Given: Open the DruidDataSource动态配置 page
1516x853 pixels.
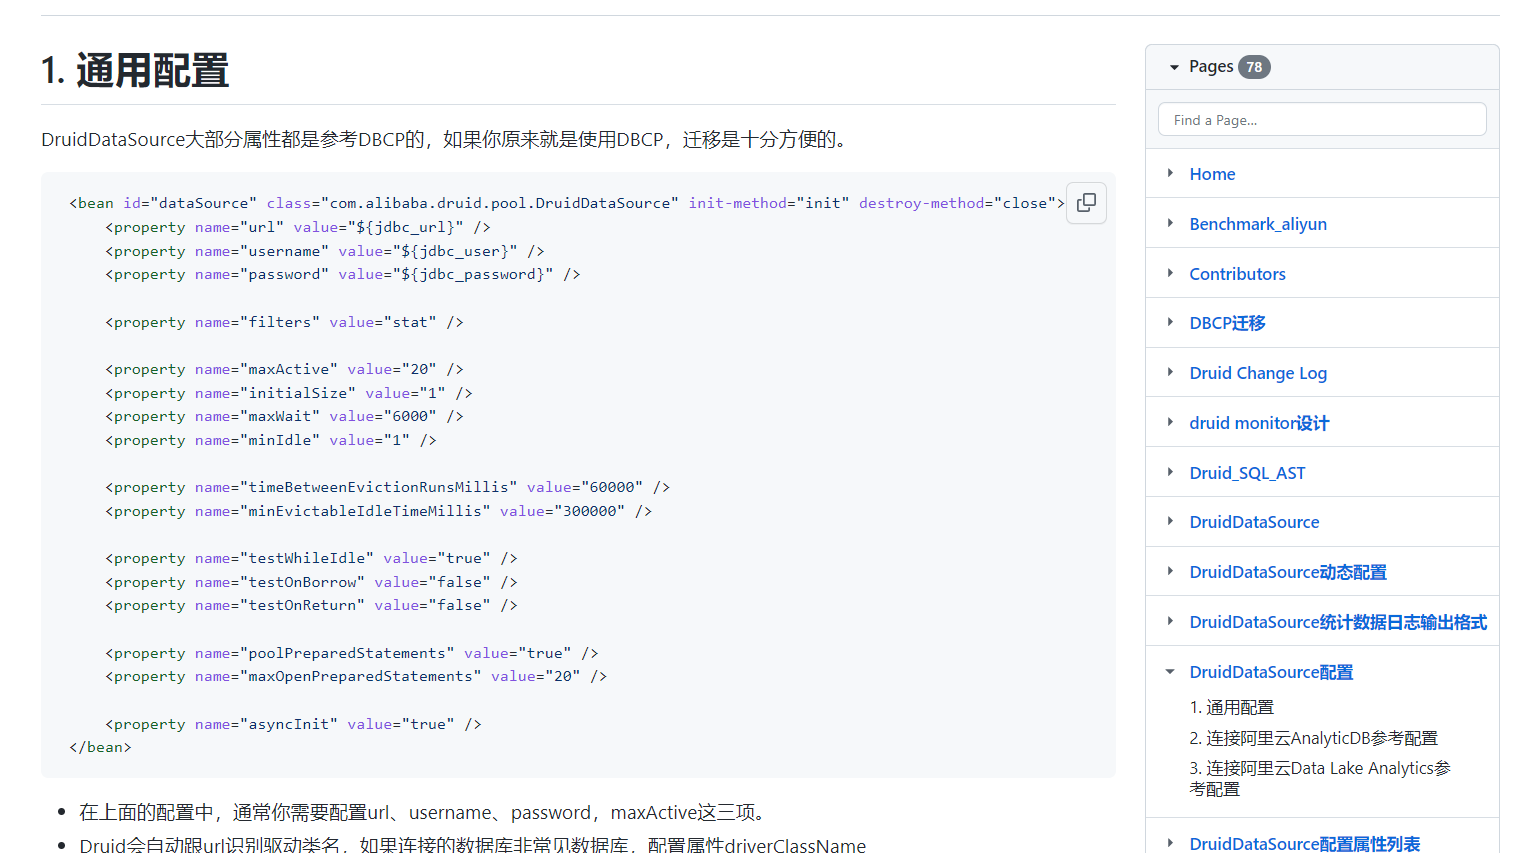Looking at the screenshot, I should [1288, 572].
